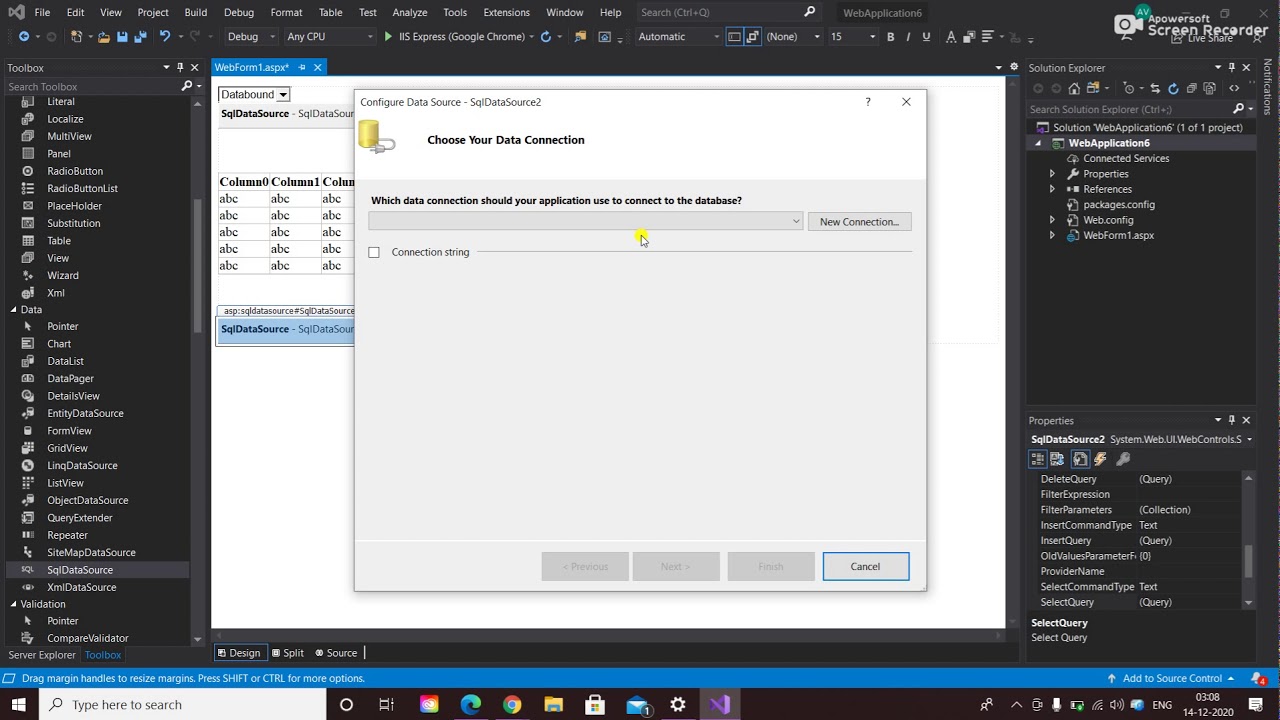This screenshot has height=720, width=1280.
Task: Click Refresh icon in Solution Explorer
Action: click(1173, 88)
